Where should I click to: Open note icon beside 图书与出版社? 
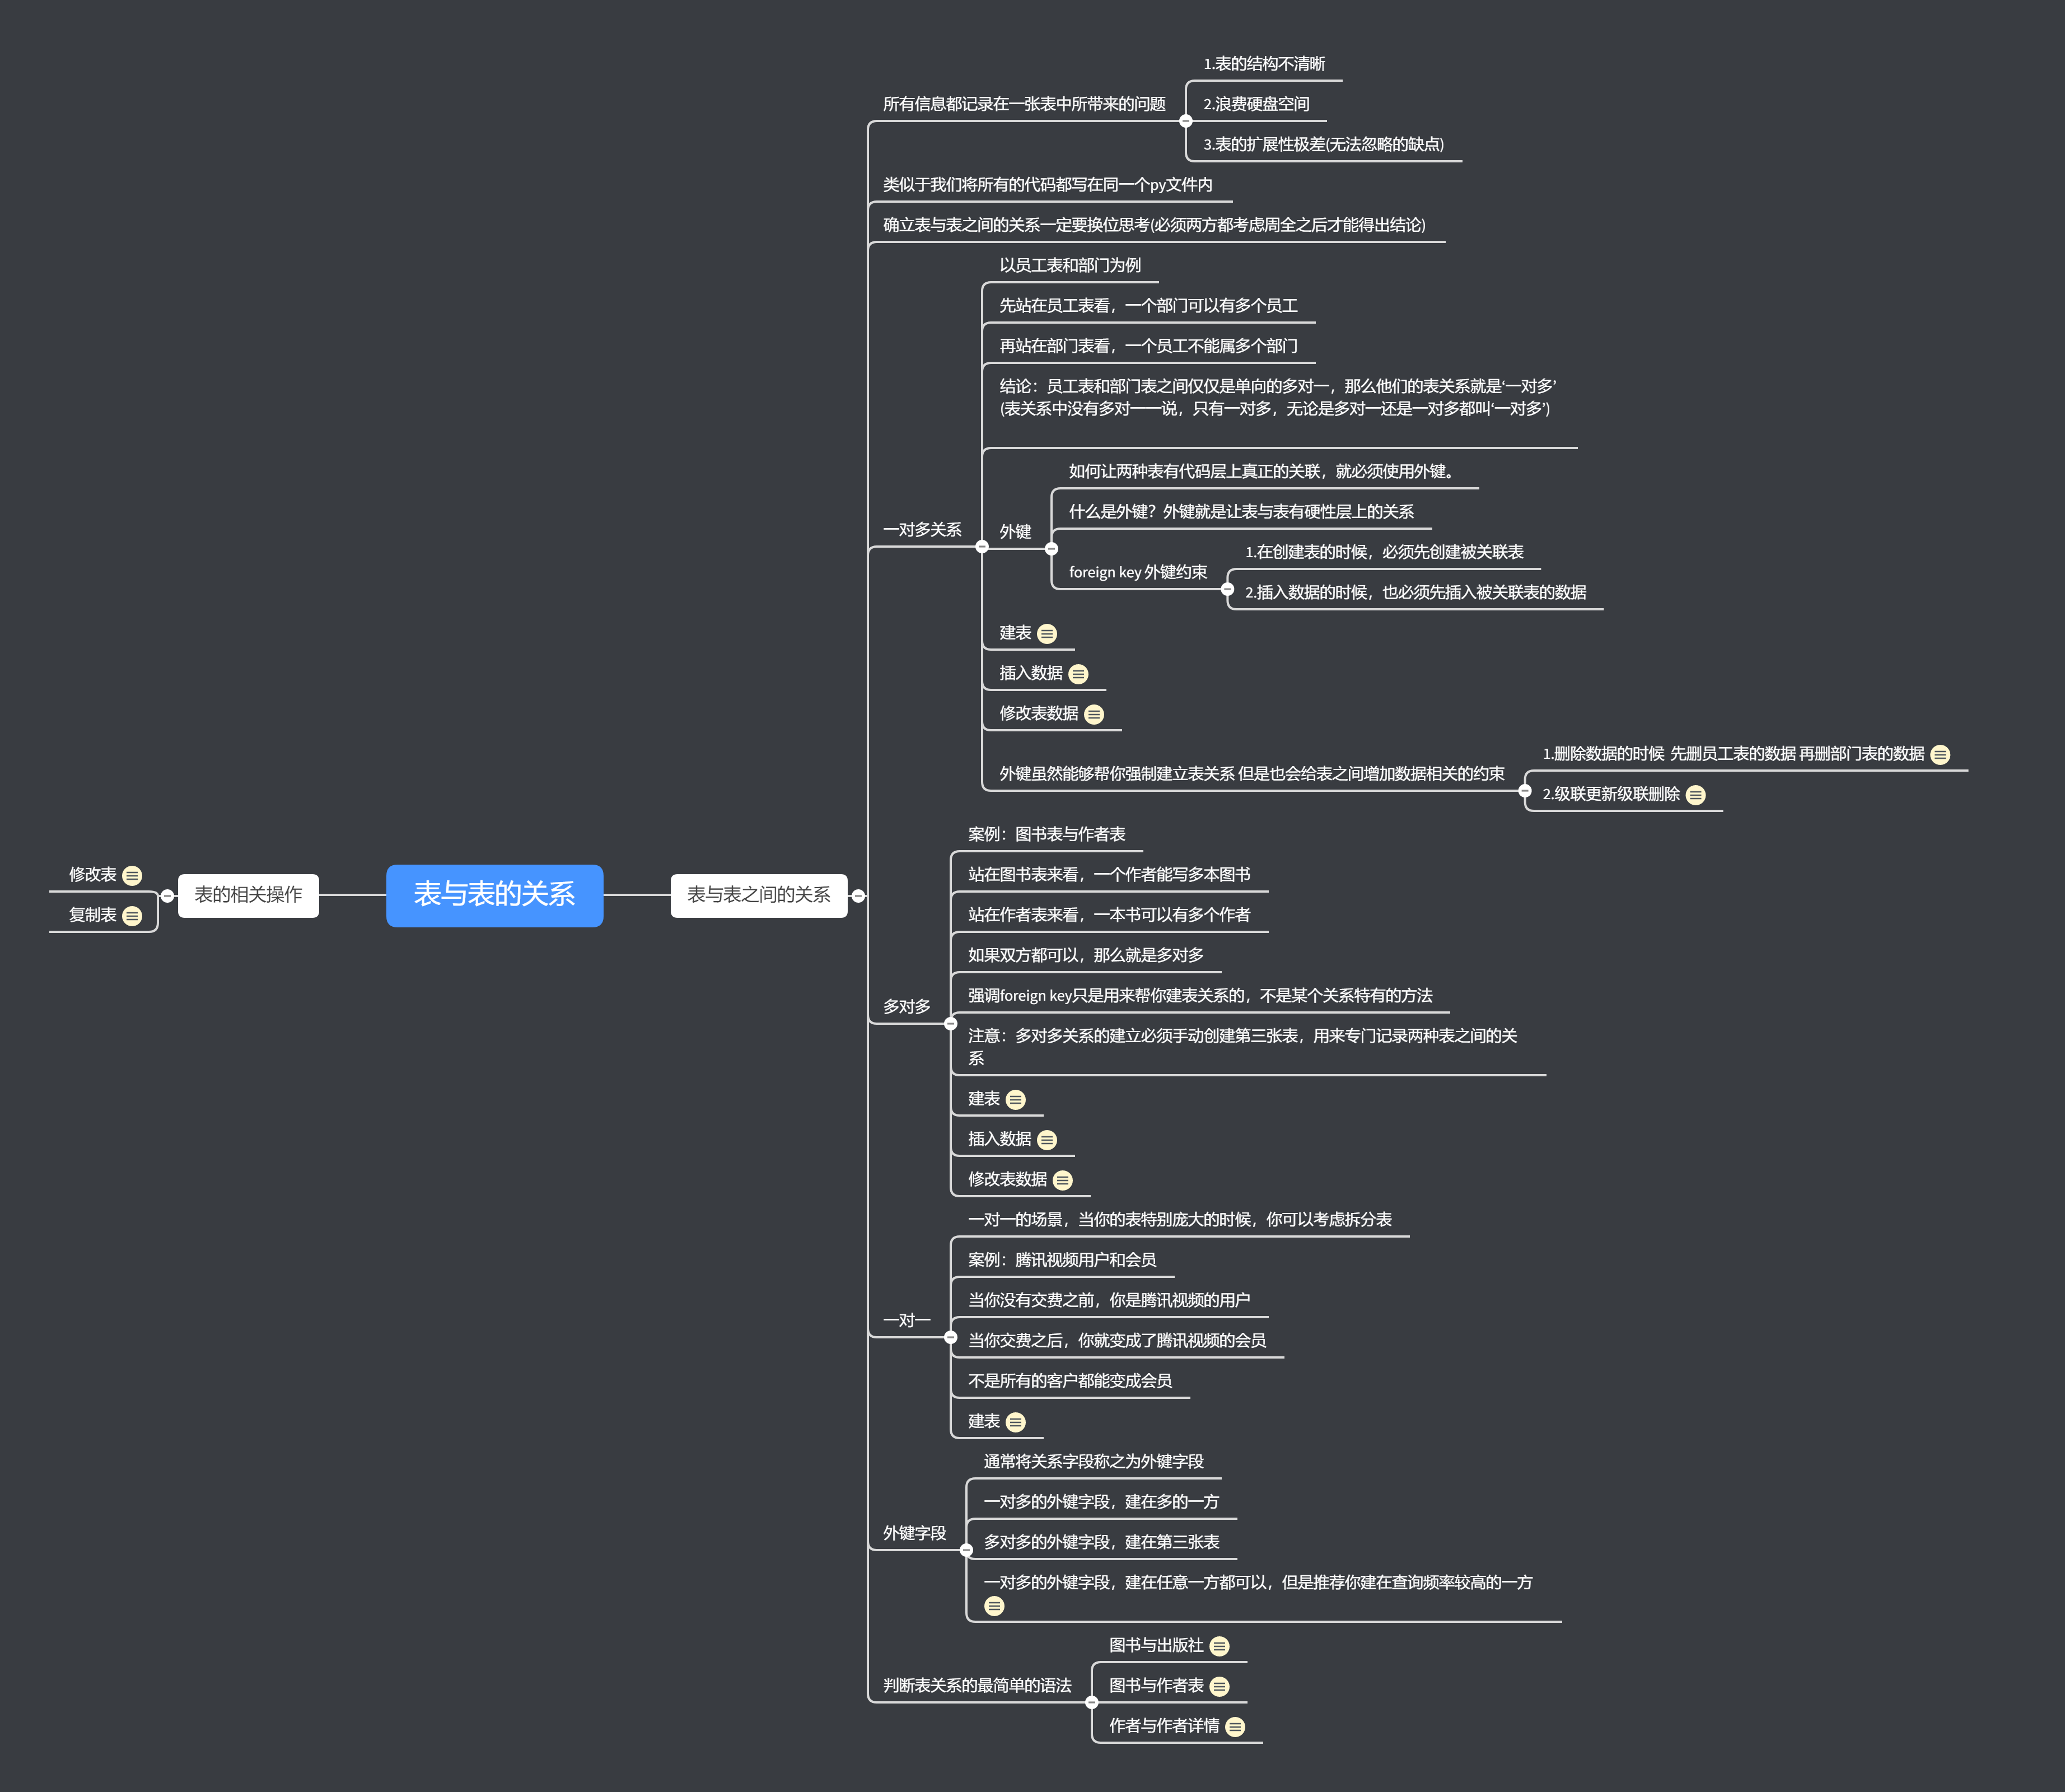[1220, 1646]
